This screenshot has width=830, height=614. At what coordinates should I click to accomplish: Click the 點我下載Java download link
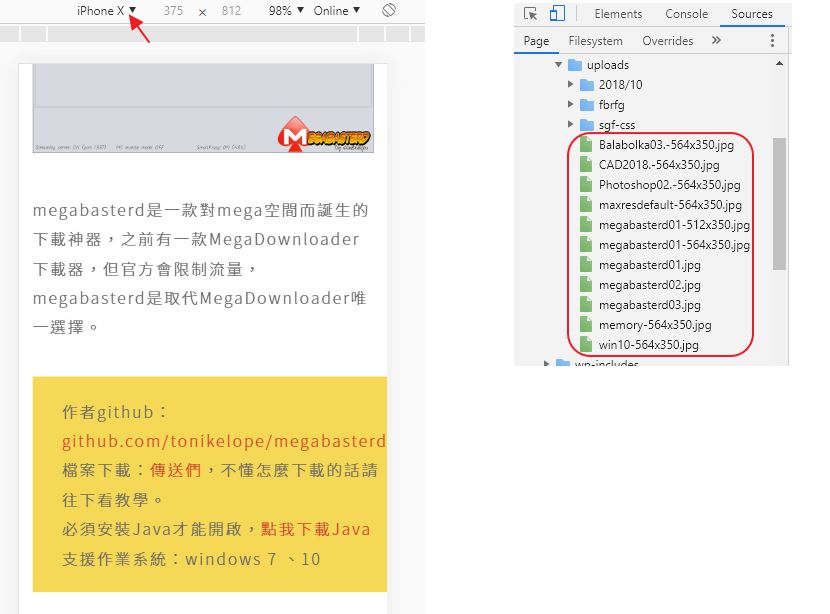pos(315,529)
